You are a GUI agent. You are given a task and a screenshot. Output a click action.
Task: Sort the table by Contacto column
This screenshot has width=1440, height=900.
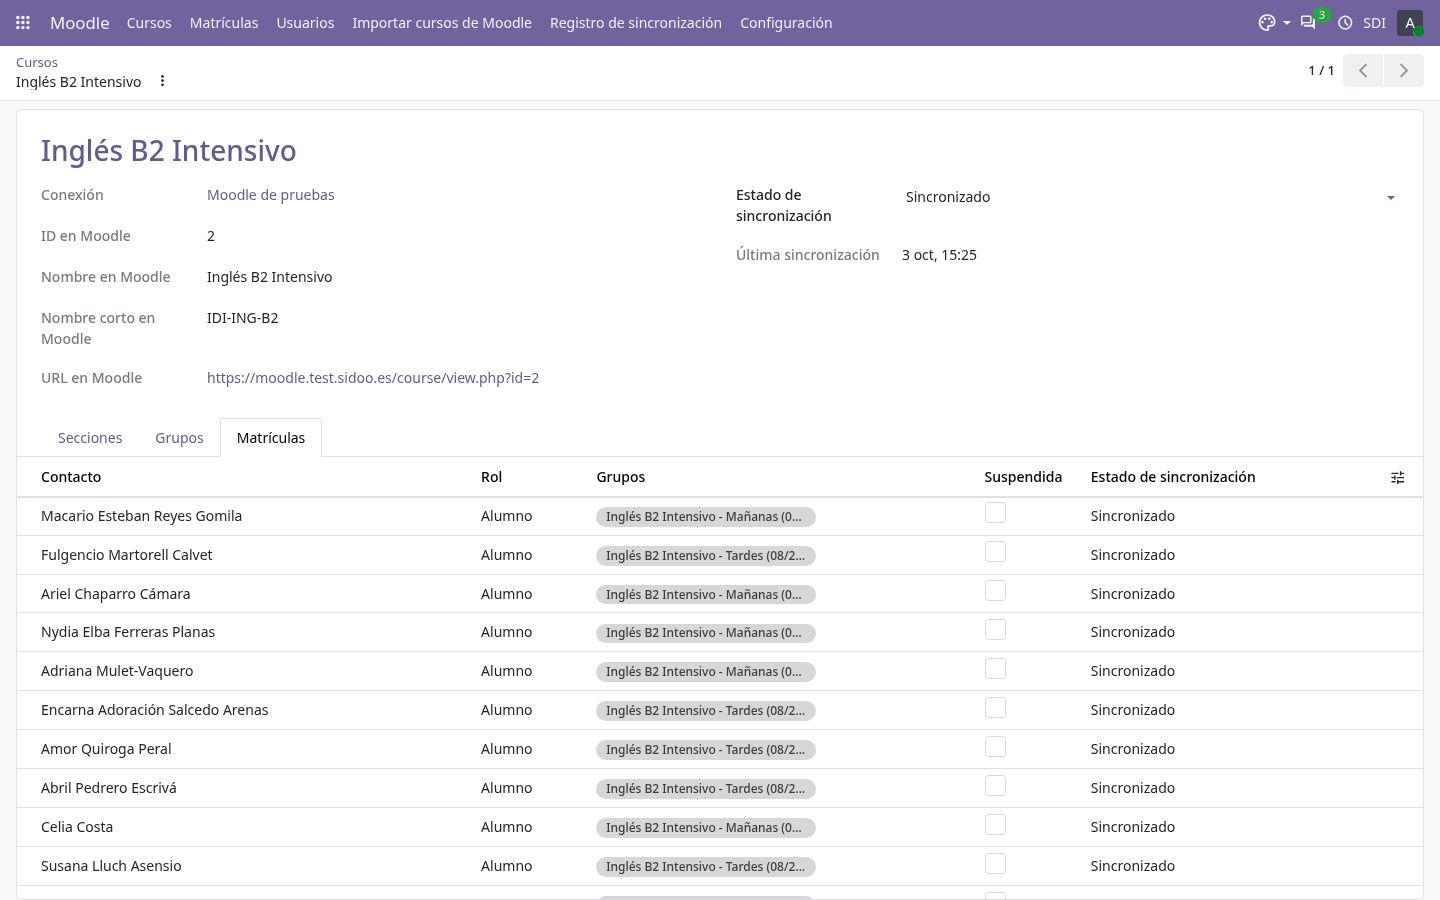coord(71,477)
